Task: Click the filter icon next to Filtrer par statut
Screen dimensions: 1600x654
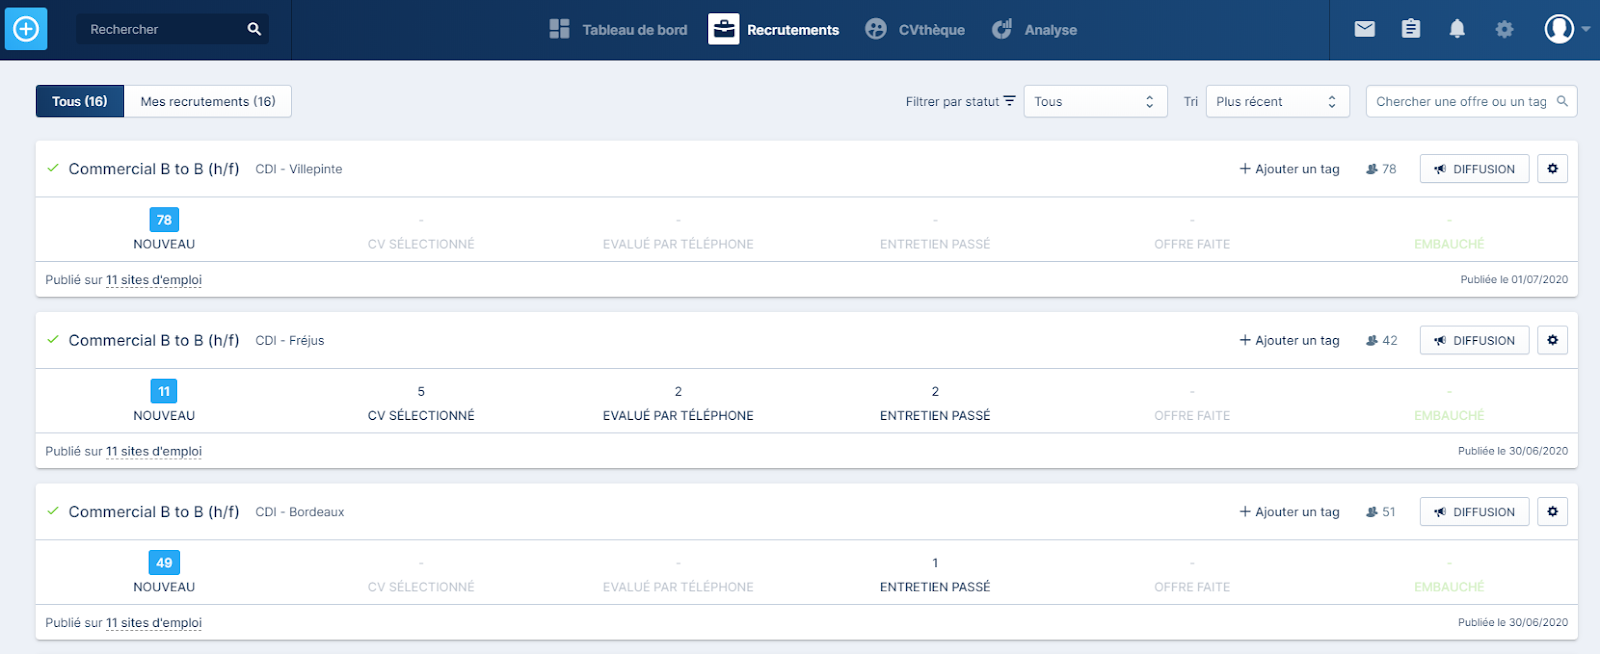Action: click(1009, 100)
